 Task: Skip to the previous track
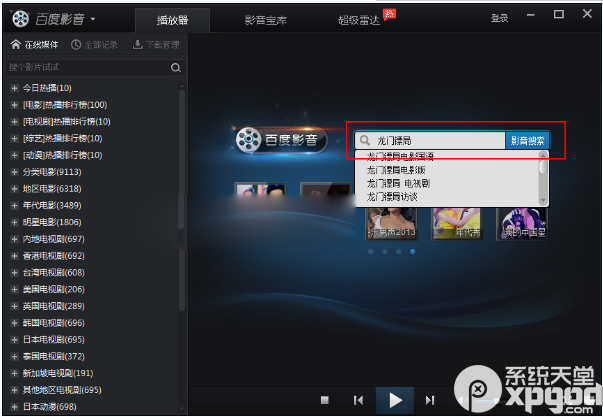point(358,400)
